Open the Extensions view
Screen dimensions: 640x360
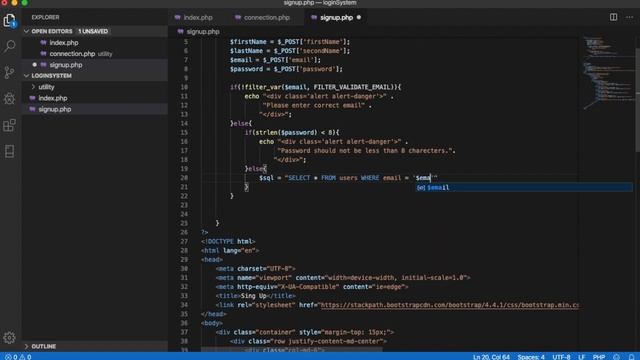pos(9,125)
